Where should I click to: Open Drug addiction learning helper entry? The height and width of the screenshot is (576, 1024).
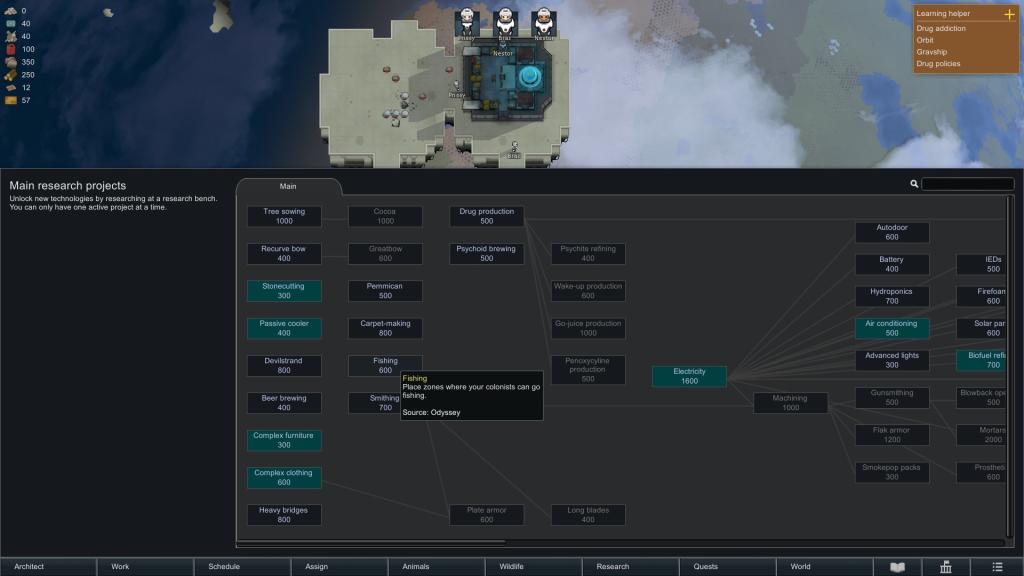(x=941, y=28)
